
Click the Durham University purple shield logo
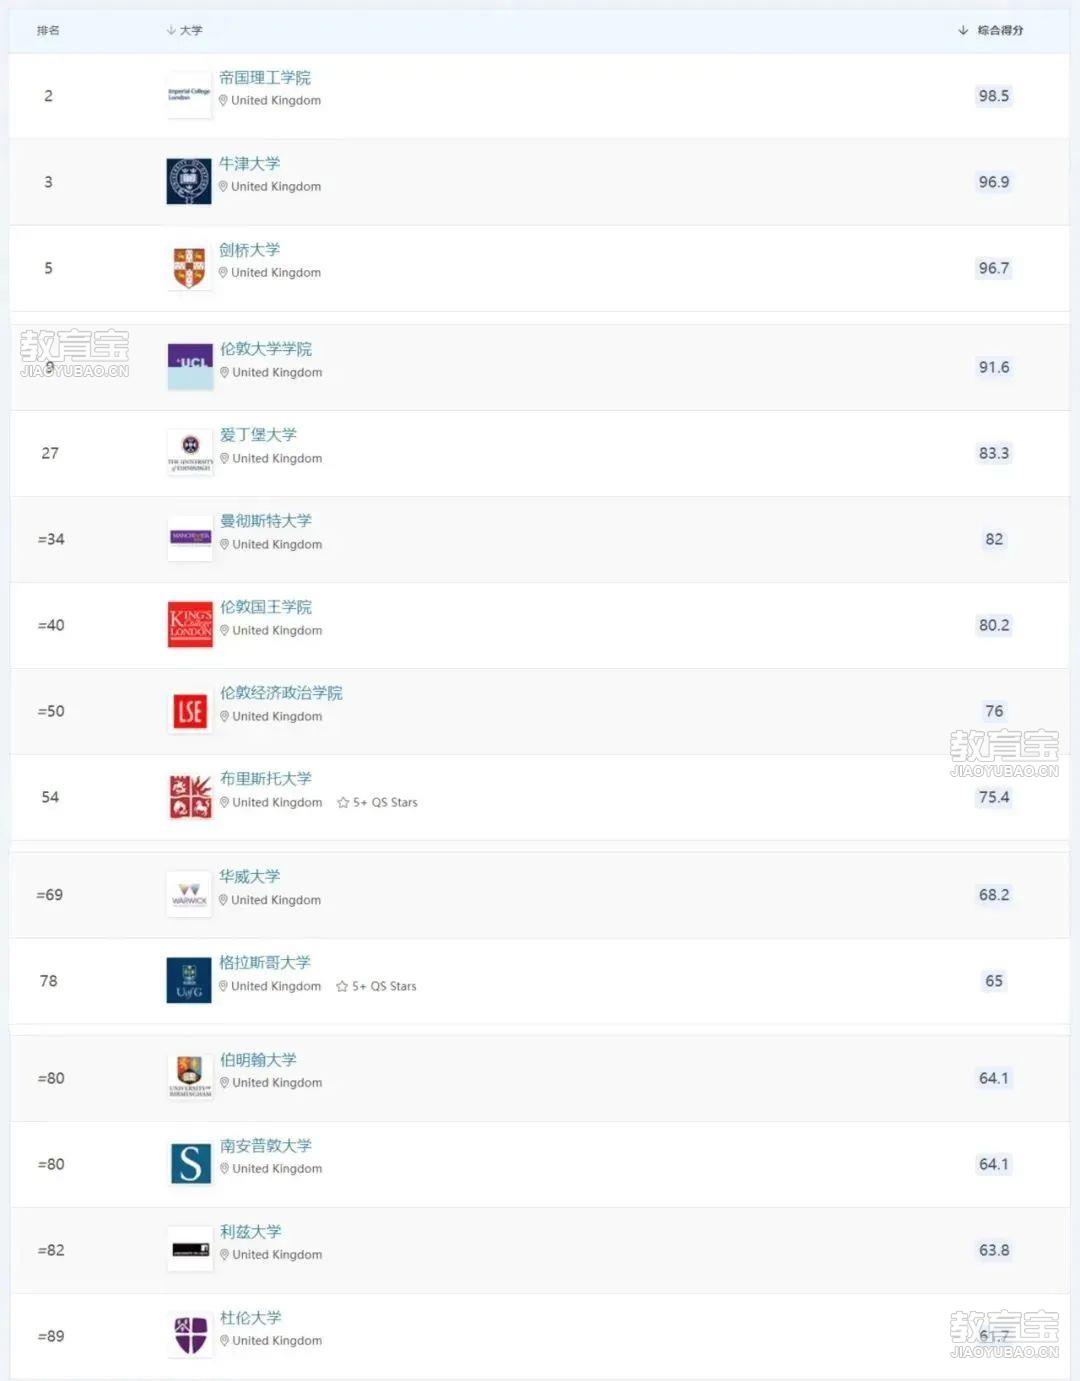coord(190,1336)
